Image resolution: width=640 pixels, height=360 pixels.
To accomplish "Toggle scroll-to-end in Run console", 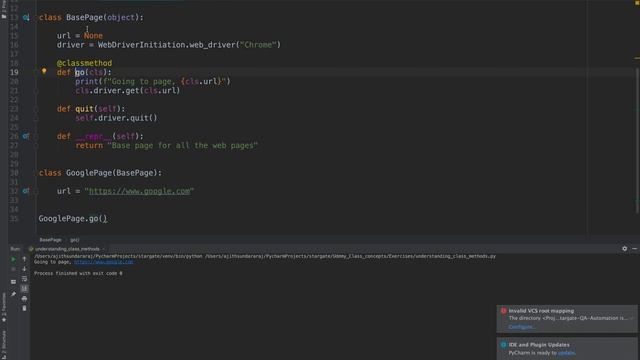I will [24, 289].
